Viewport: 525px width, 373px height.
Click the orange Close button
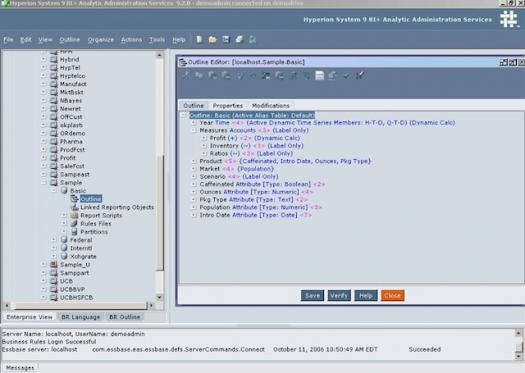(x=392, y=295)
